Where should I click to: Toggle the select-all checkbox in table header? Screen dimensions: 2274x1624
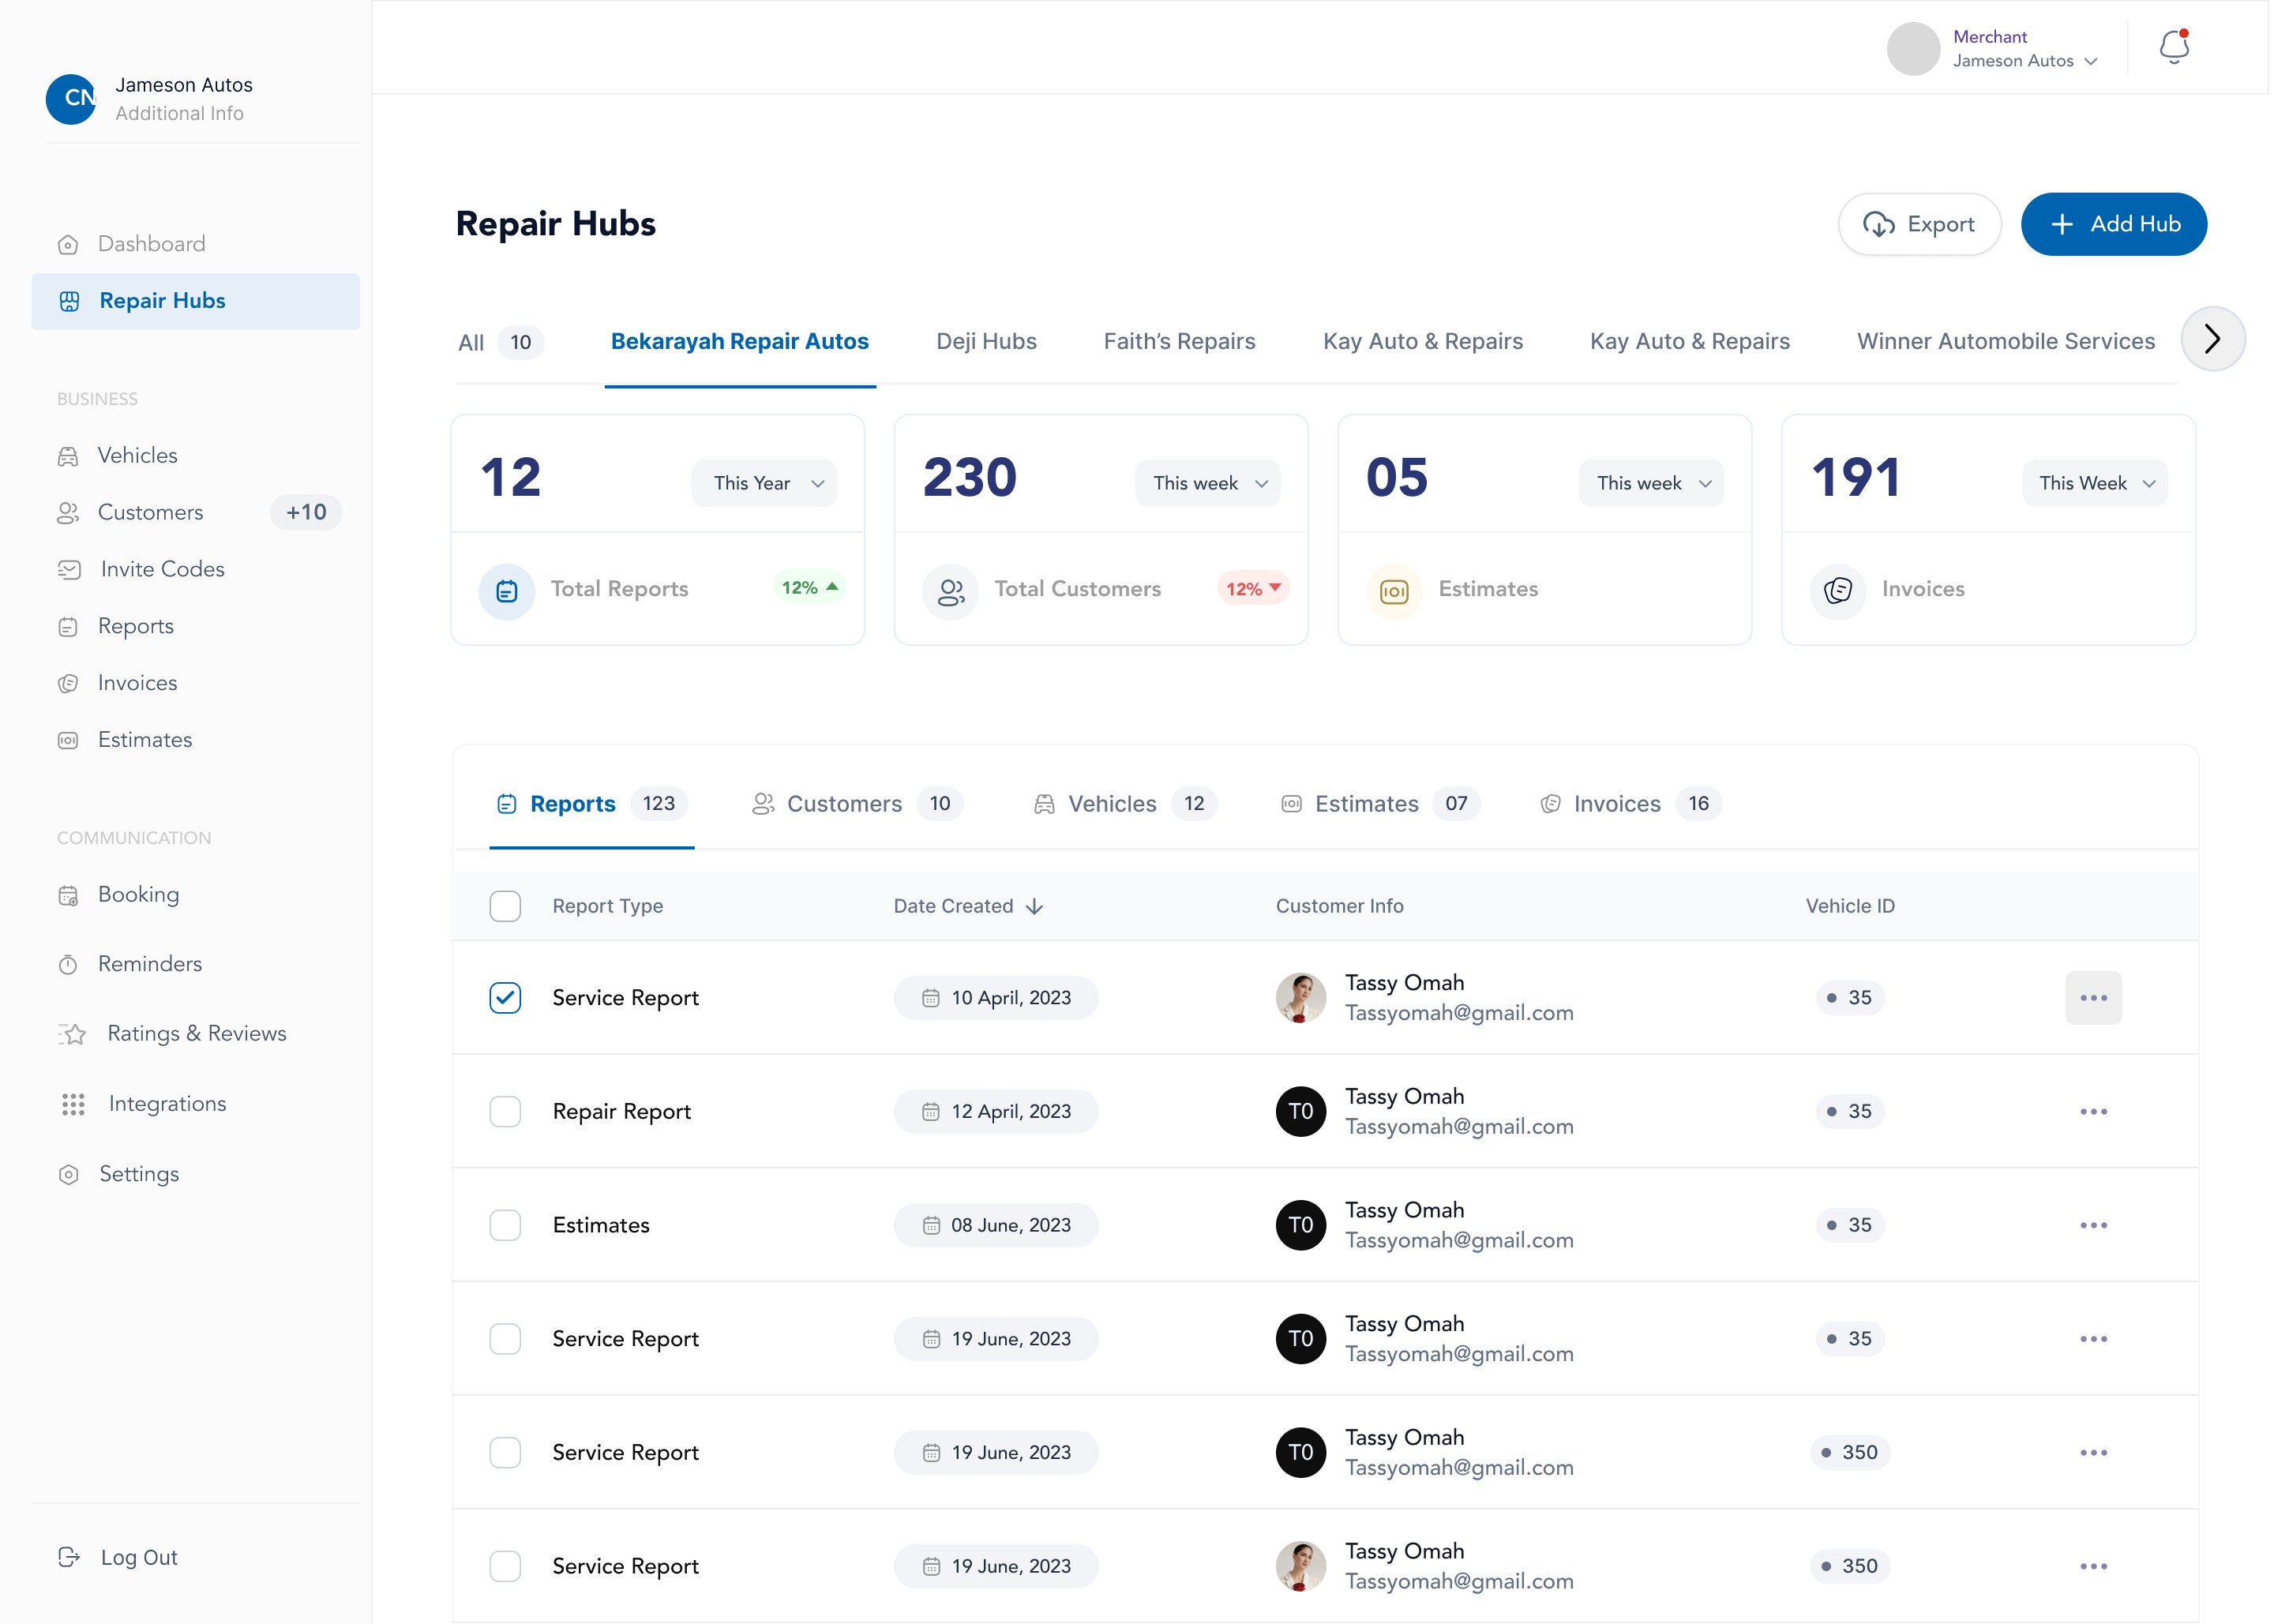point(505,906)
